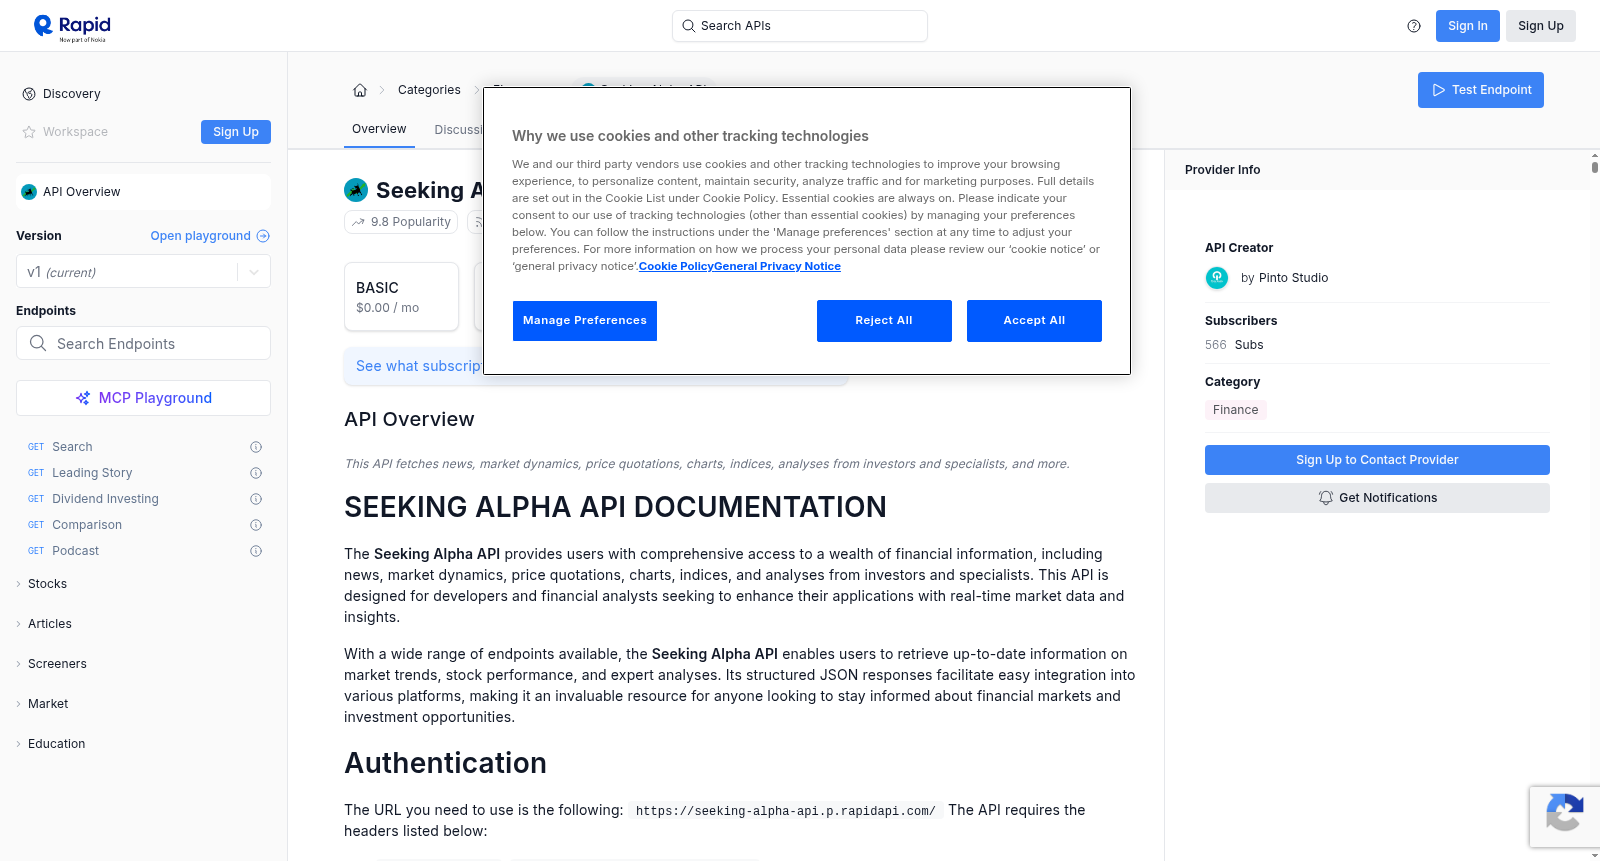The height and width of the screenshot is (861, 1600).
Task: Click the by Pinto Studio creator name
Action: click(1284, 278)
